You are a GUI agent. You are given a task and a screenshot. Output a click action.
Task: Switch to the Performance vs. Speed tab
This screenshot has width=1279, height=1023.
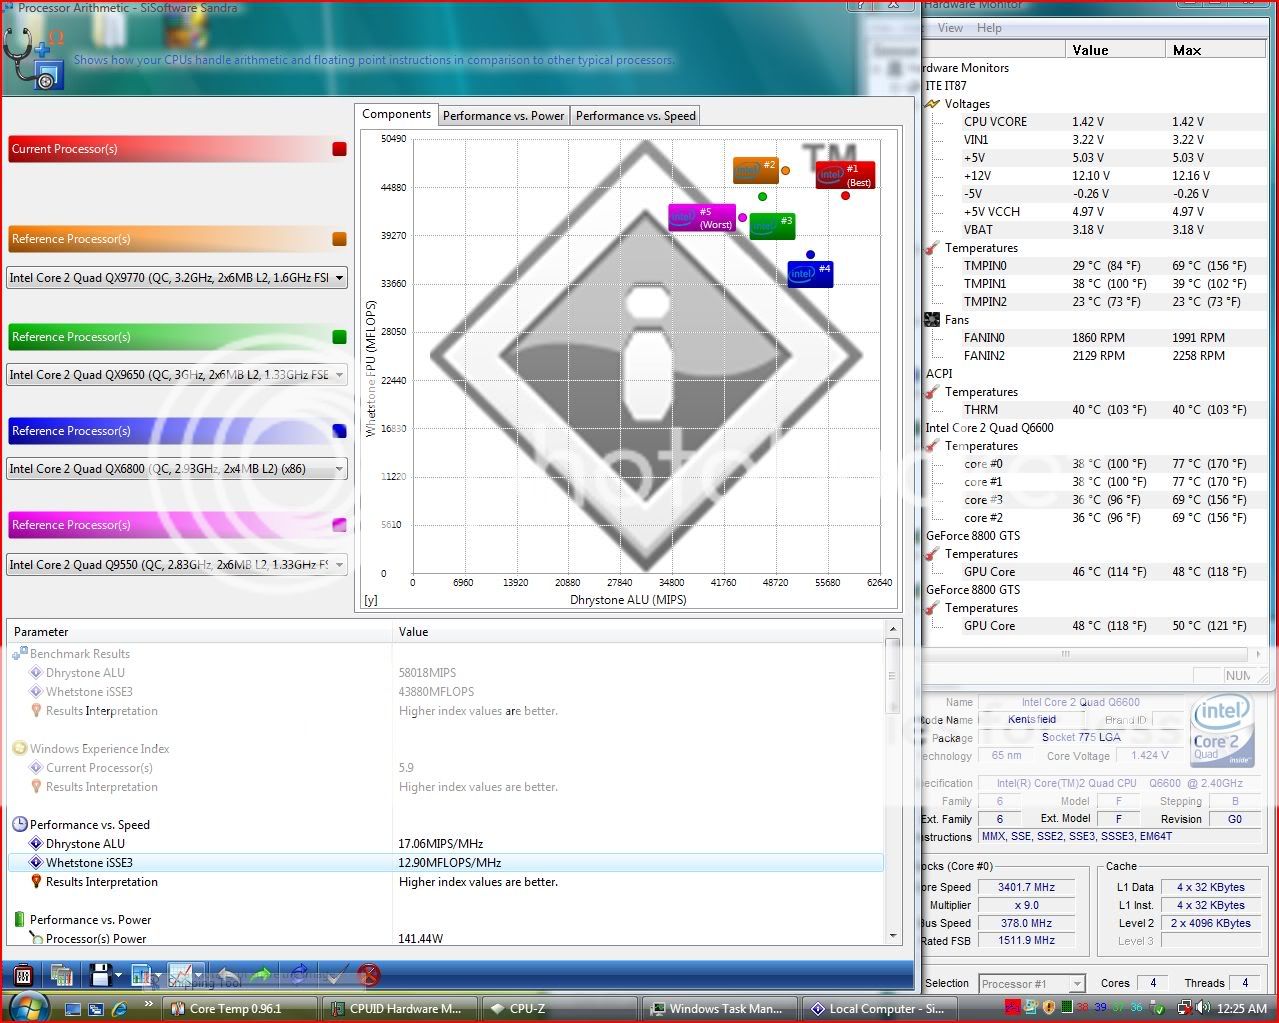(636, 116)
